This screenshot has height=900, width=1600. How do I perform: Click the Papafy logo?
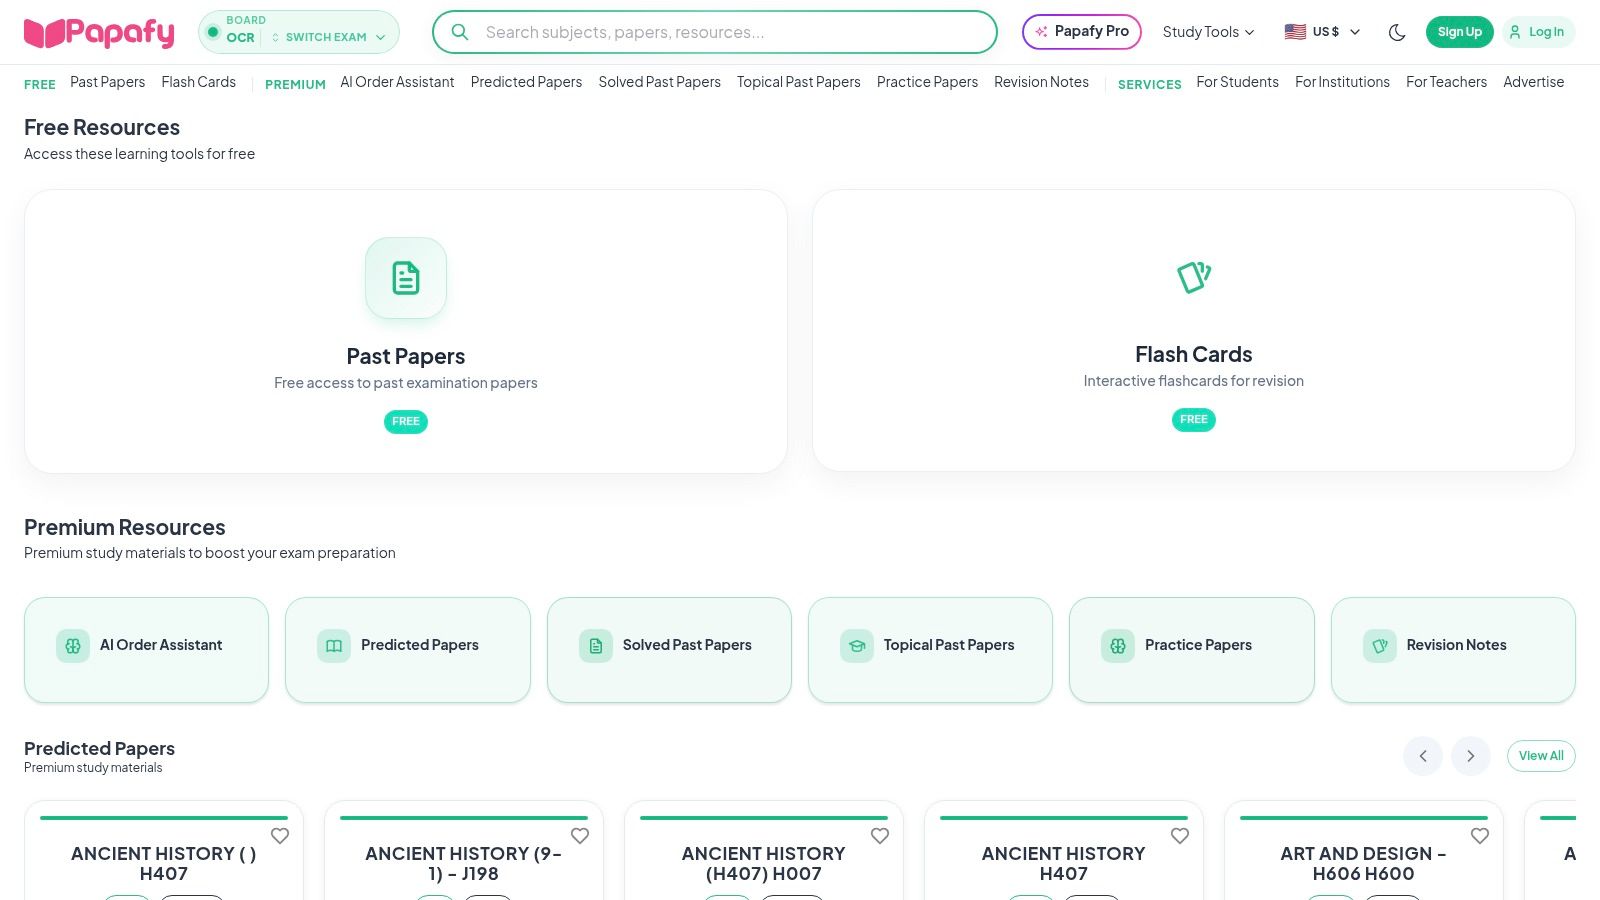(x=99, y=32)
